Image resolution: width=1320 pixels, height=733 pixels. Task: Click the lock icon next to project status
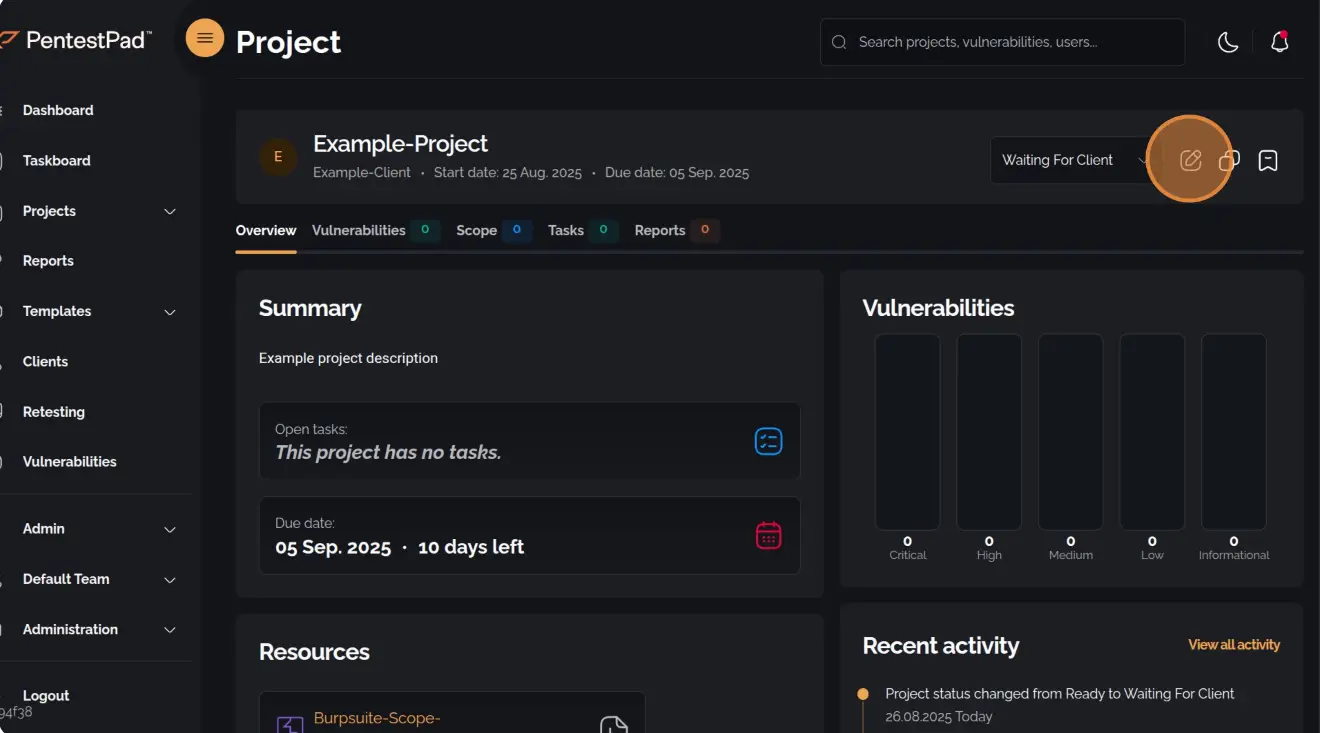pos(1229,159)
